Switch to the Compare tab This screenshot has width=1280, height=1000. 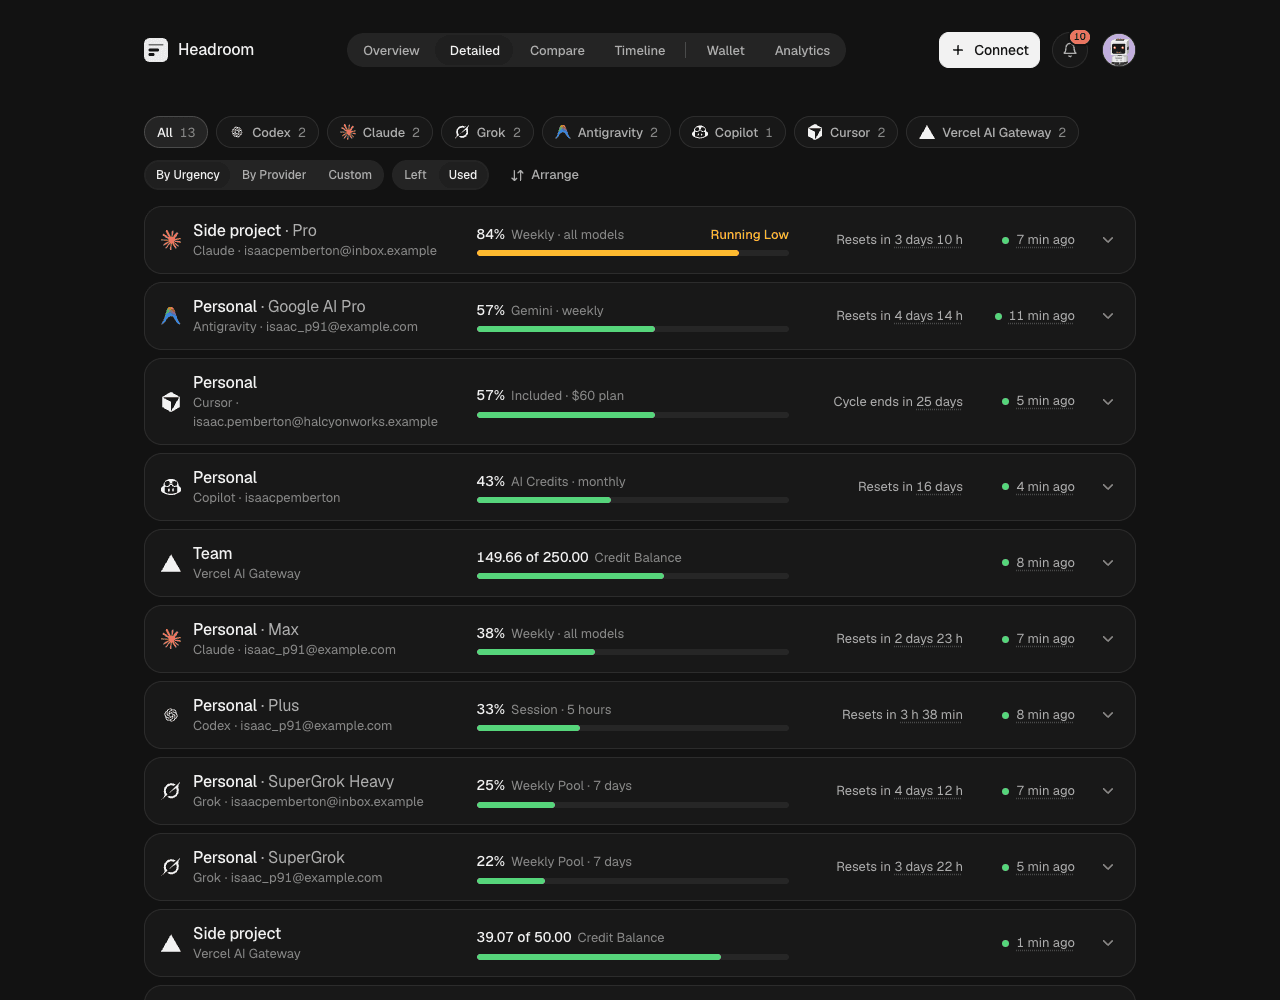pos(557,50)
